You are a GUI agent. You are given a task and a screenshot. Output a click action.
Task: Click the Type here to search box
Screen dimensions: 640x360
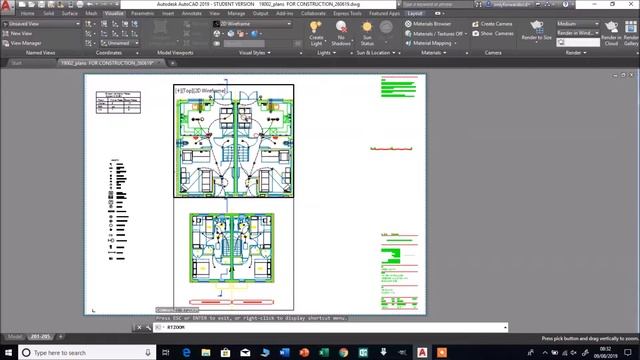[x=87, y=352]
